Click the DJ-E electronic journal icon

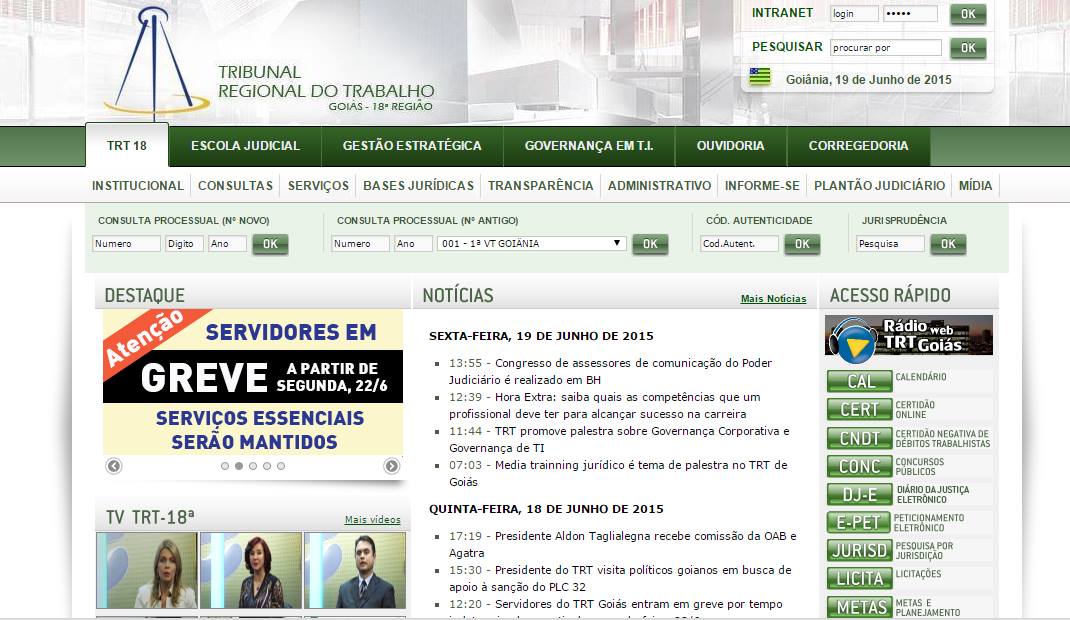(x=859, y=494)
